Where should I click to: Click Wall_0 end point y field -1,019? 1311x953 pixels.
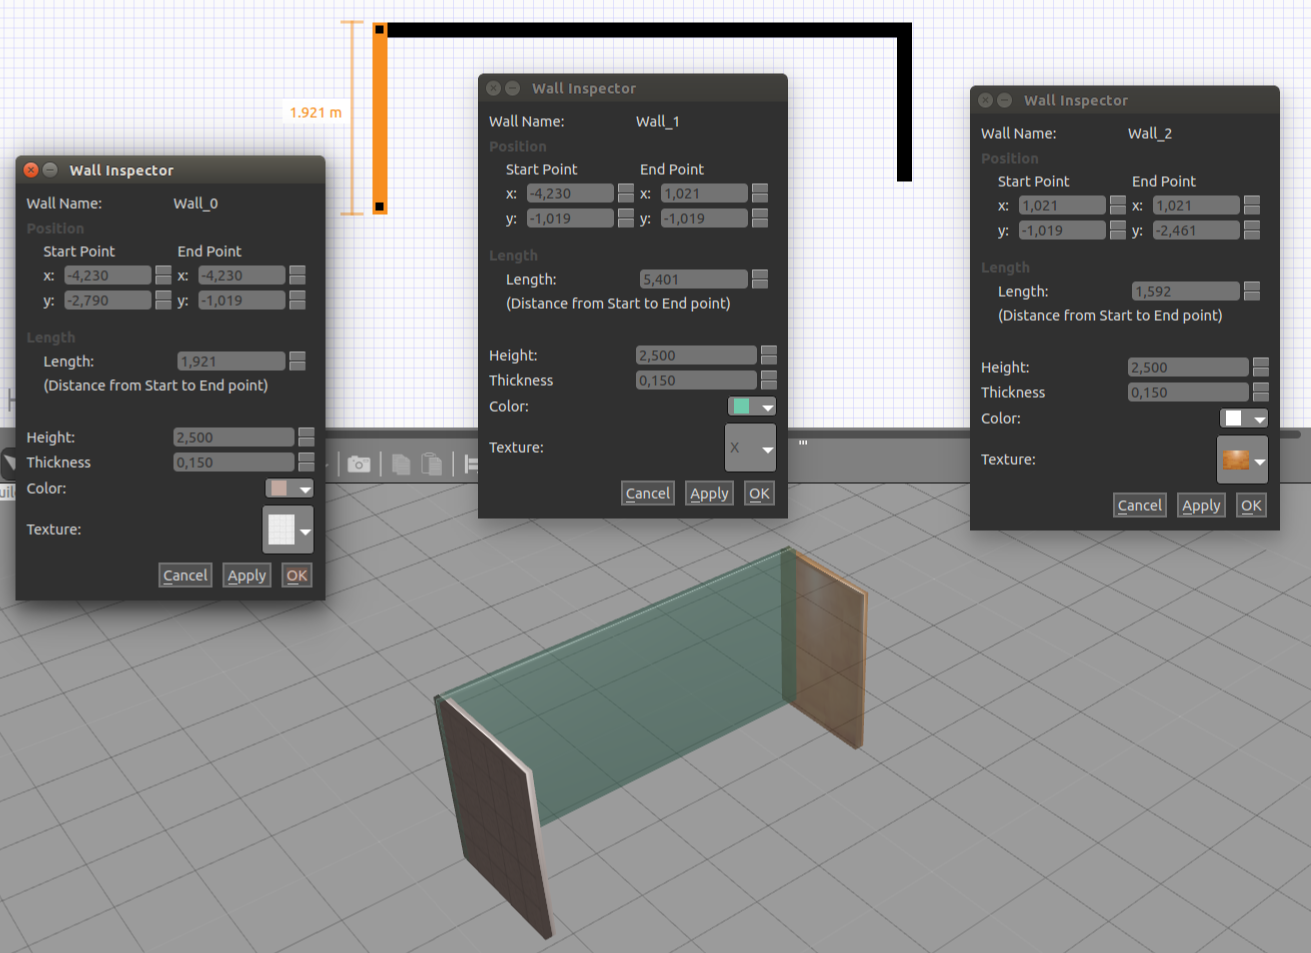click(242, 300)
